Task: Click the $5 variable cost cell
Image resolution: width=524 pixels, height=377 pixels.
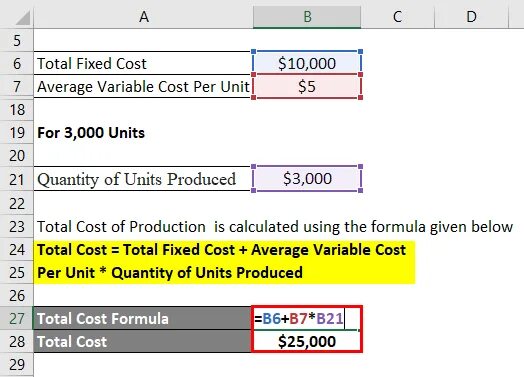Action: click(x=307, y=87)
